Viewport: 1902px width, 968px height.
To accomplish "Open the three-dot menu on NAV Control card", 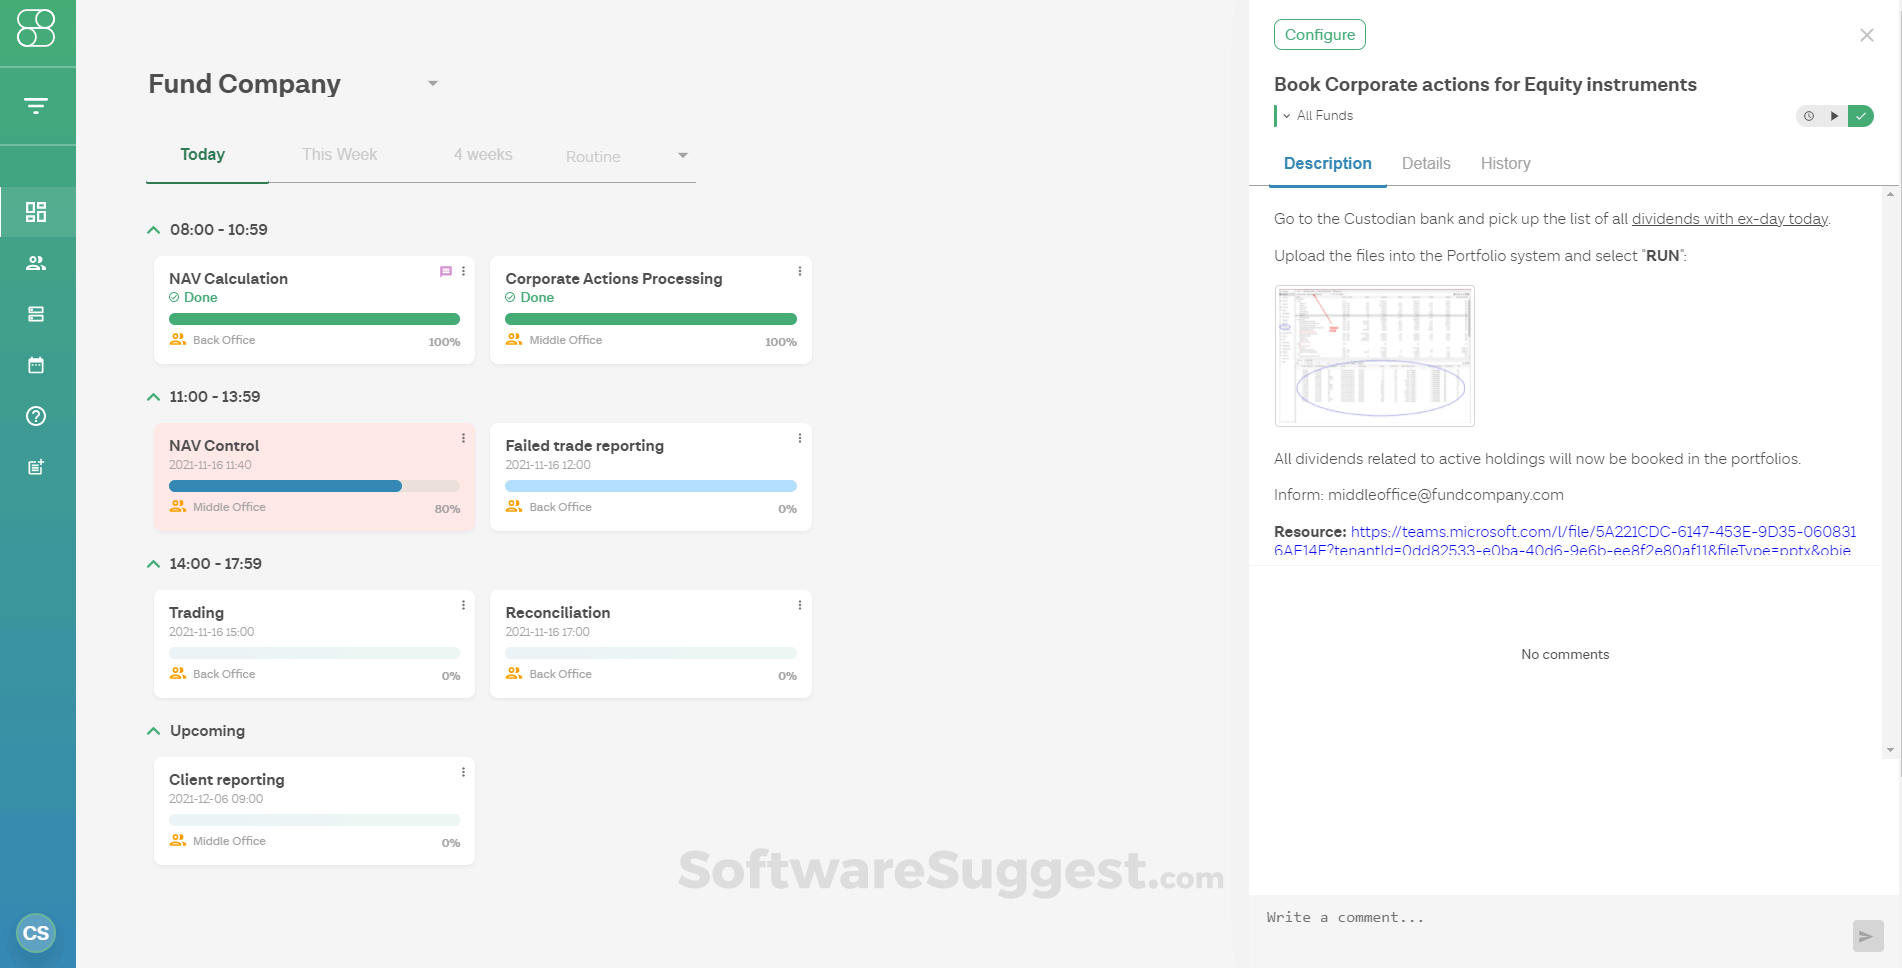I will point(463,438).
